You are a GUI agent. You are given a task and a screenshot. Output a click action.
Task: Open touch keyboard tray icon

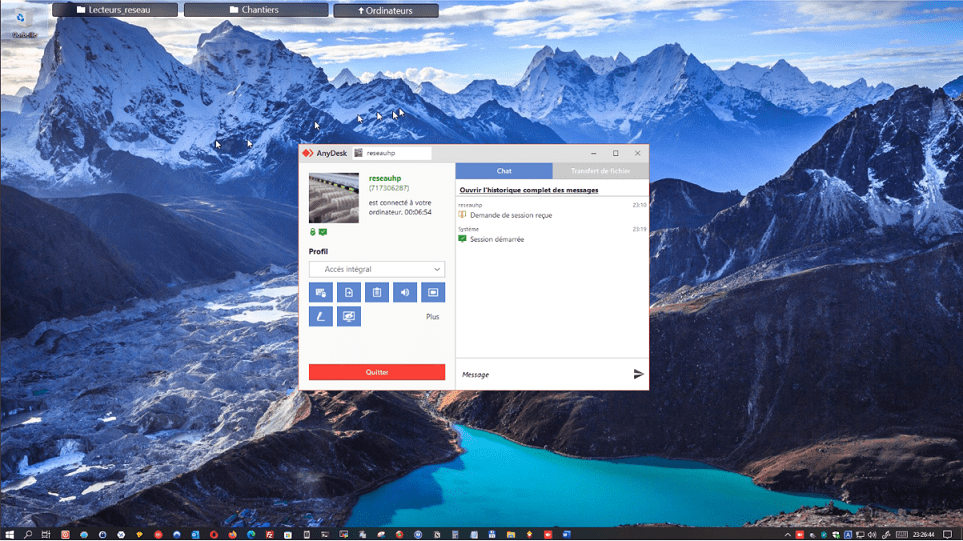pyautogui.click(x=902, y=534)
